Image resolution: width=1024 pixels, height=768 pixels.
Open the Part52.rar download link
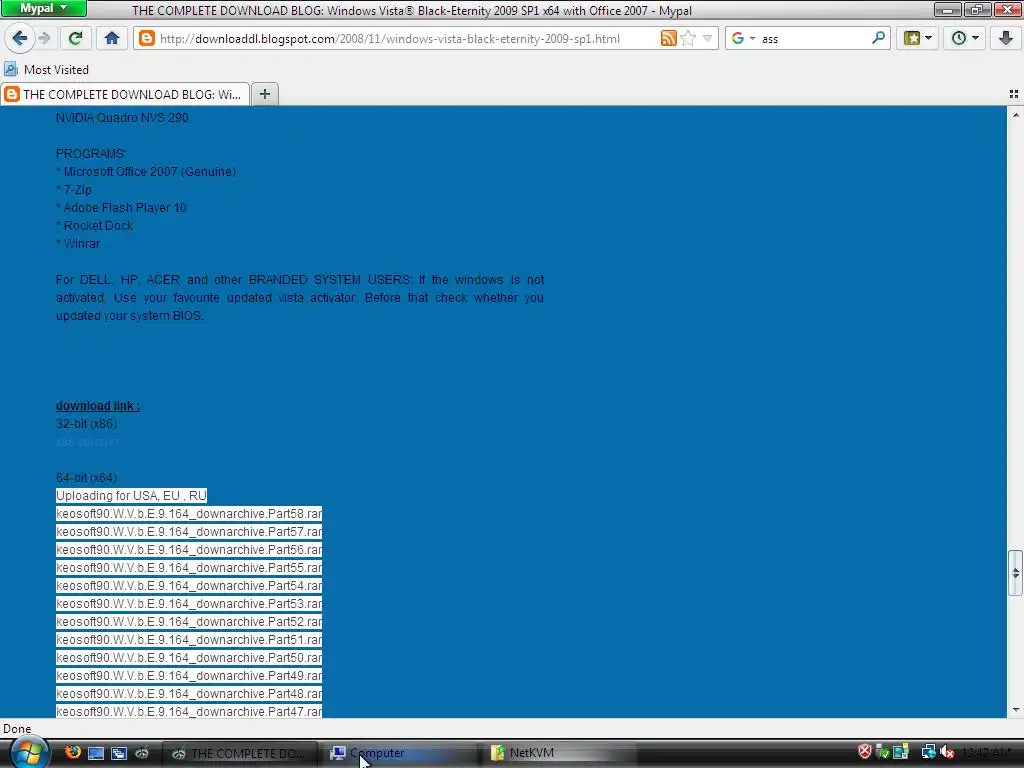pyautogui.click(x=189, y=622)
